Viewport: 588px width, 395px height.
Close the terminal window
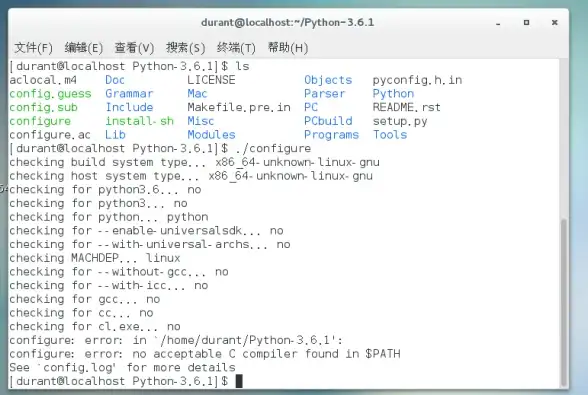[x=555, y=23]
